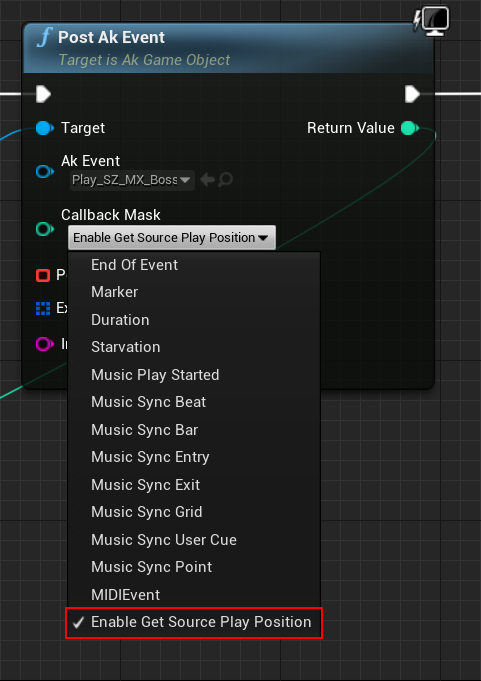
Task: Toggle the Music Sync Beat option
Action: (194, 402)
